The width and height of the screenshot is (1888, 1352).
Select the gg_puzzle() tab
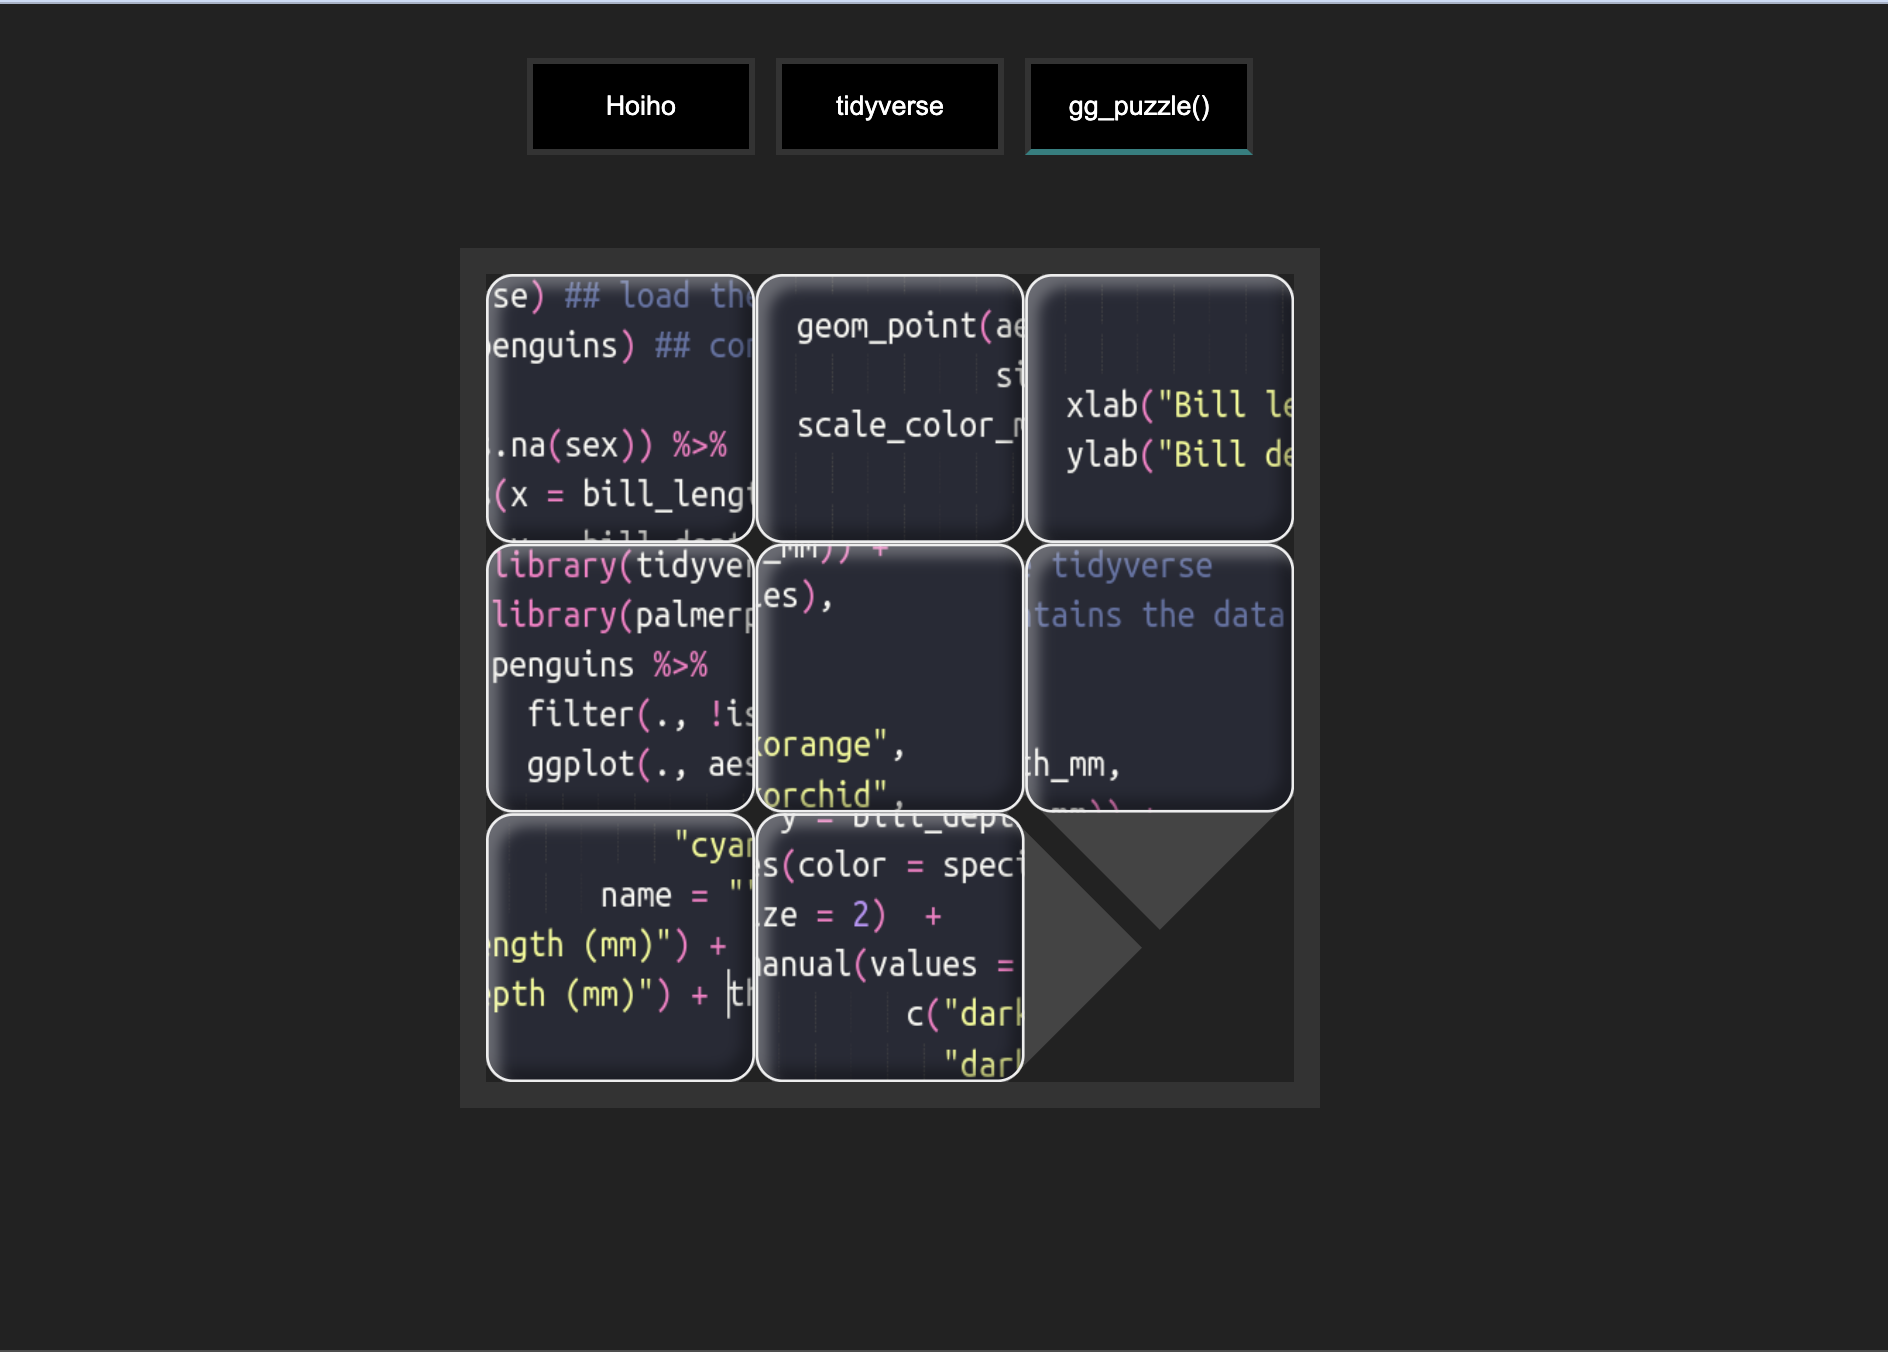click(1138, 106)
